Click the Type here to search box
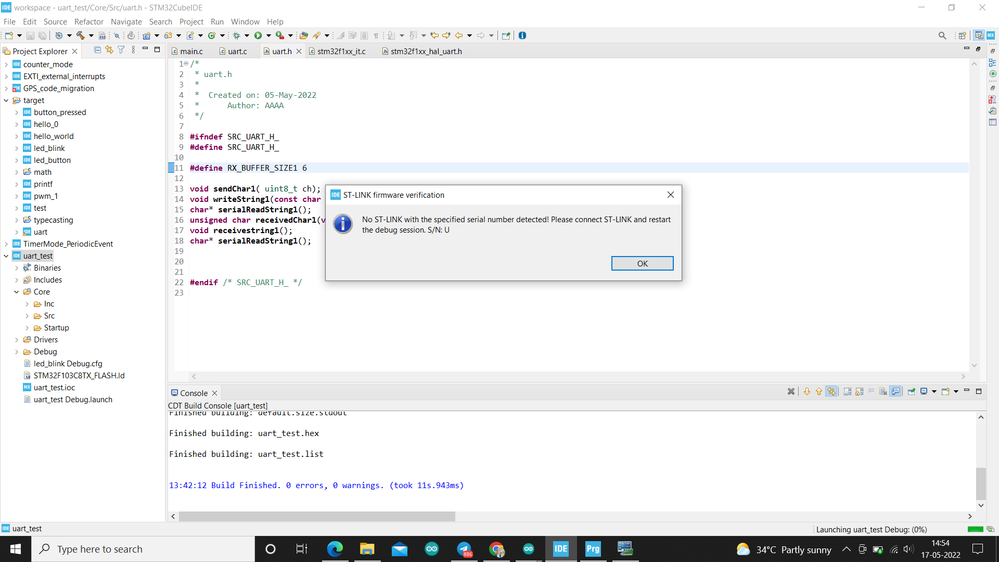This screenshot has height=562, width=999. click(x=143, y=549)
